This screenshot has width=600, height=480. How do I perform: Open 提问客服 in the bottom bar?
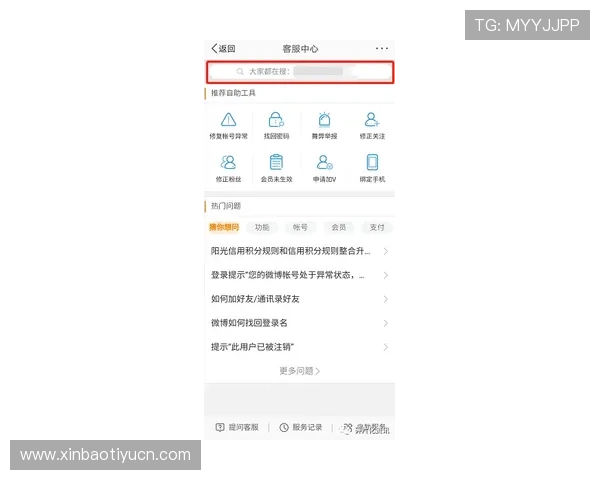click(x=237, y=427)
